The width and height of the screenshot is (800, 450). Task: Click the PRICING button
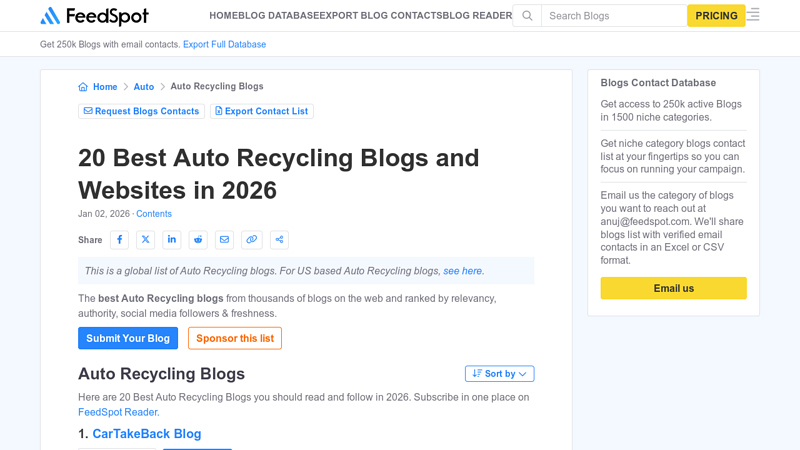[x=716, y=16]
